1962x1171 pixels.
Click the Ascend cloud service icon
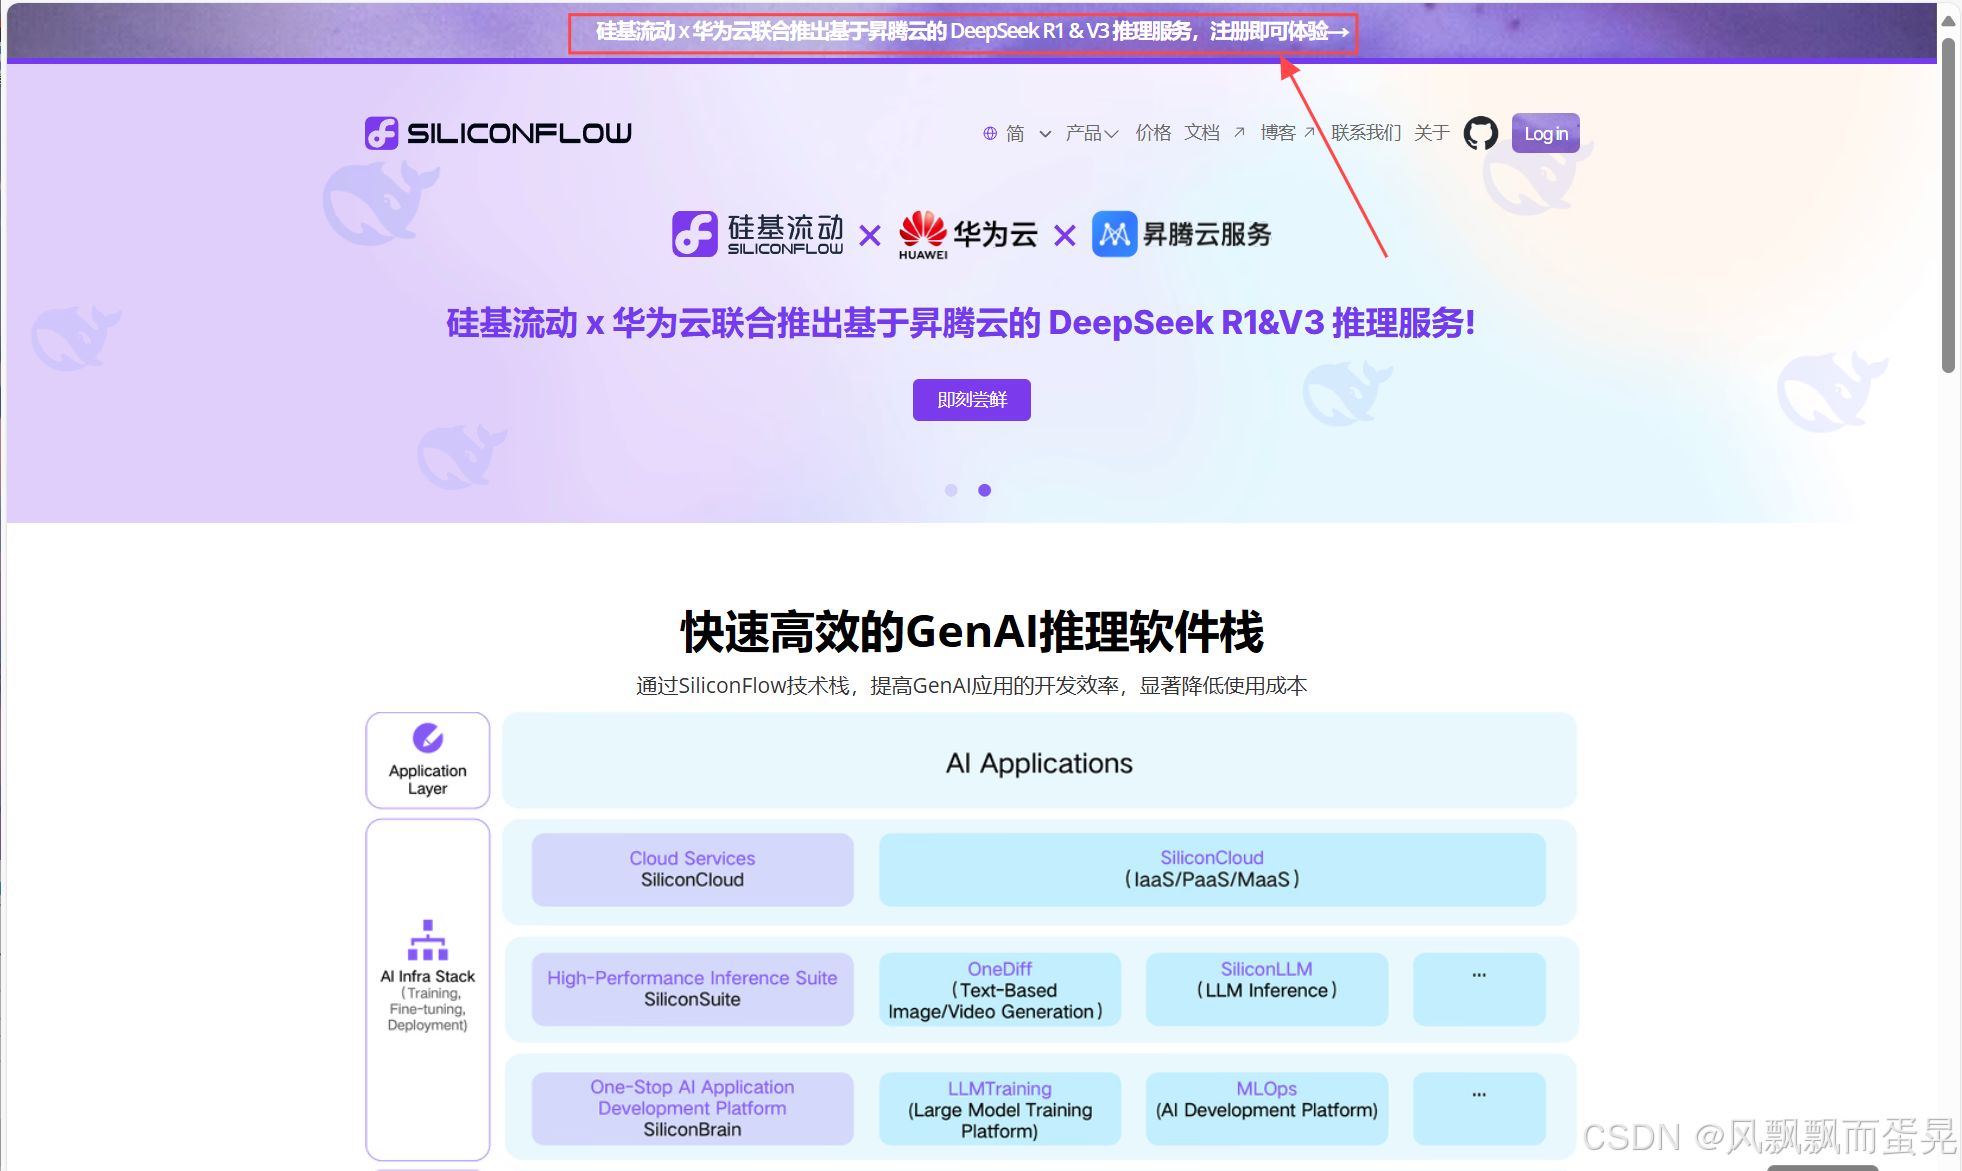[x=1114, y=234]
